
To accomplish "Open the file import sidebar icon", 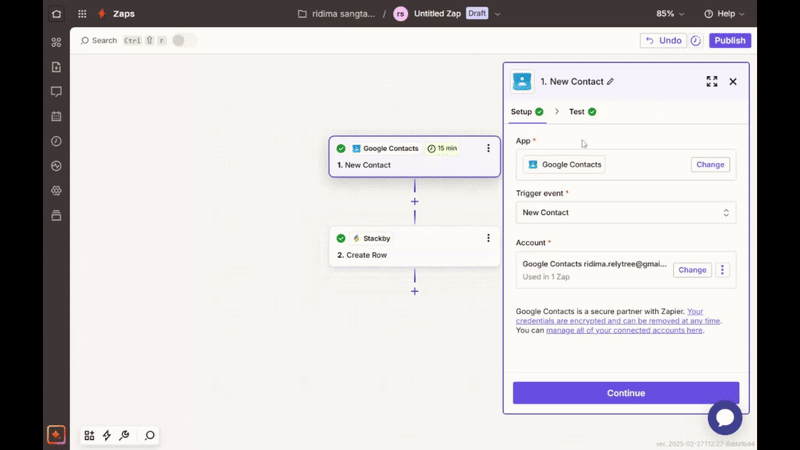I will (x=56, y=67).
